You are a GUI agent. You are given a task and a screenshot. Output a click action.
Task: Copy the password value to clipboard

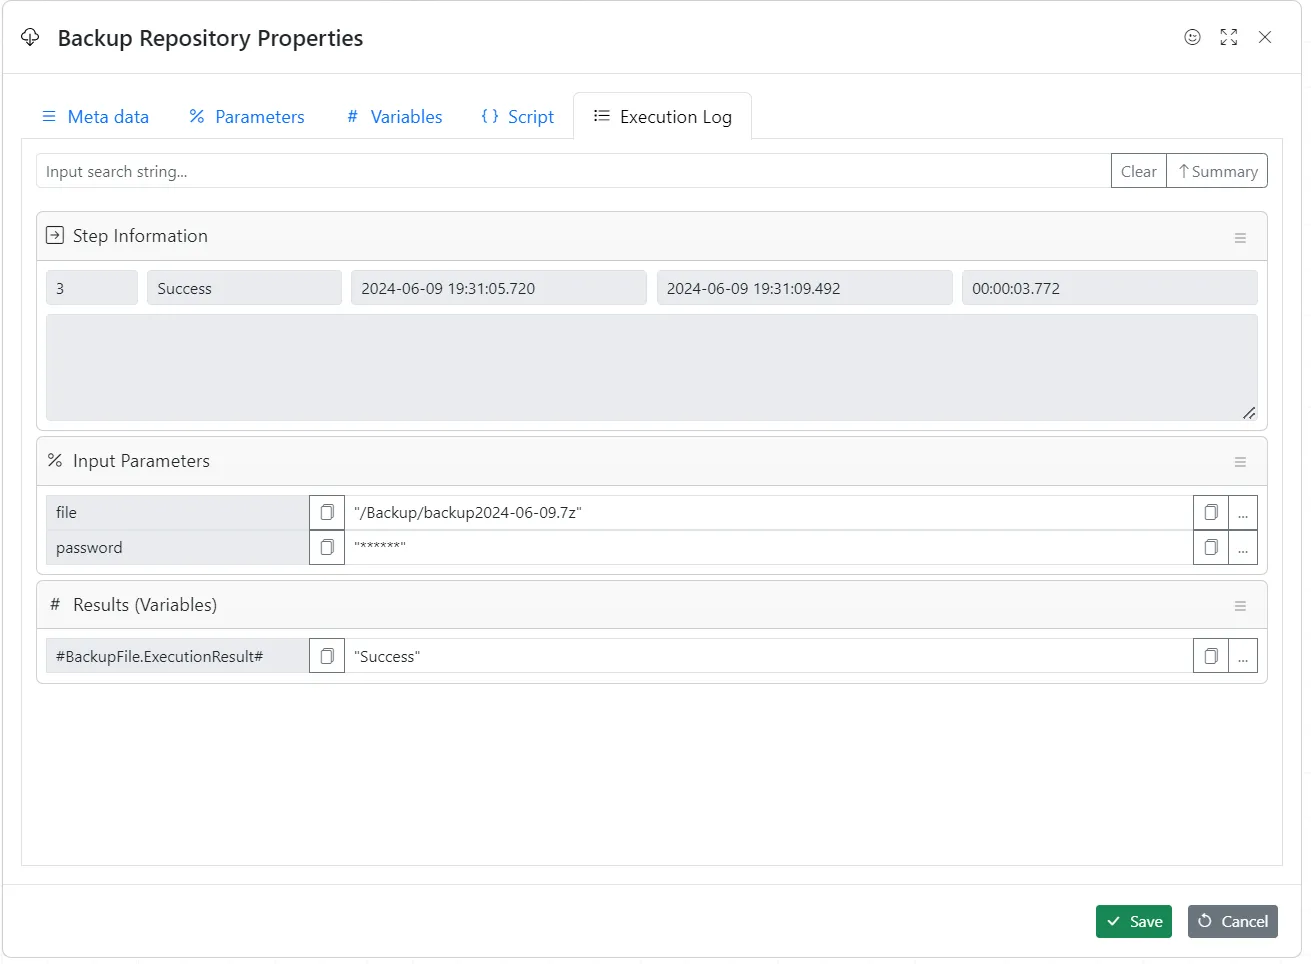point(1210,547)
